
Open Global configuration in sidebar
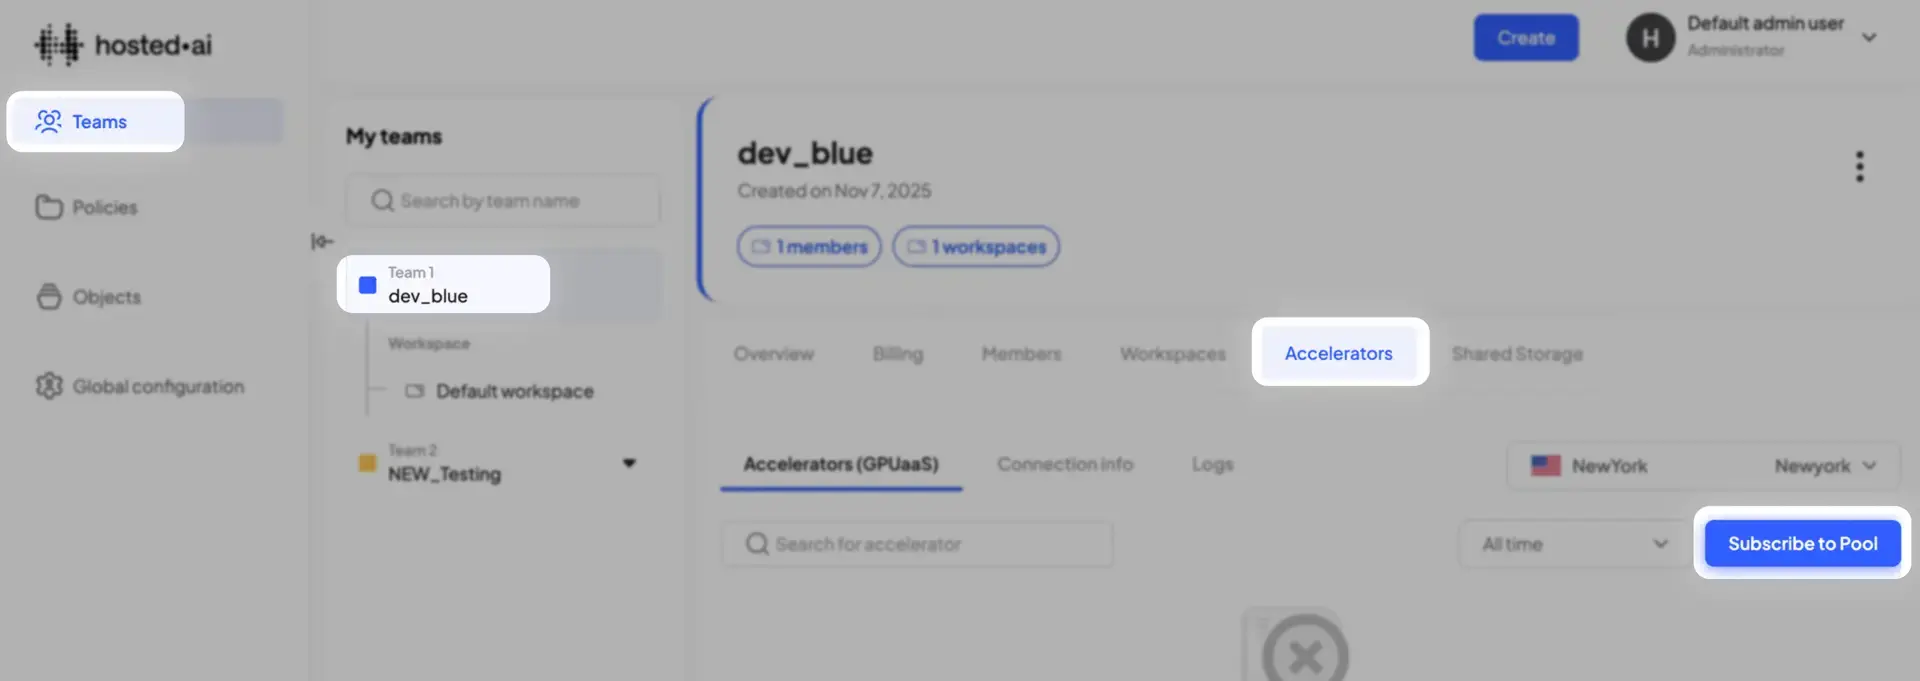pyautogui.click(x=140, y=386)
